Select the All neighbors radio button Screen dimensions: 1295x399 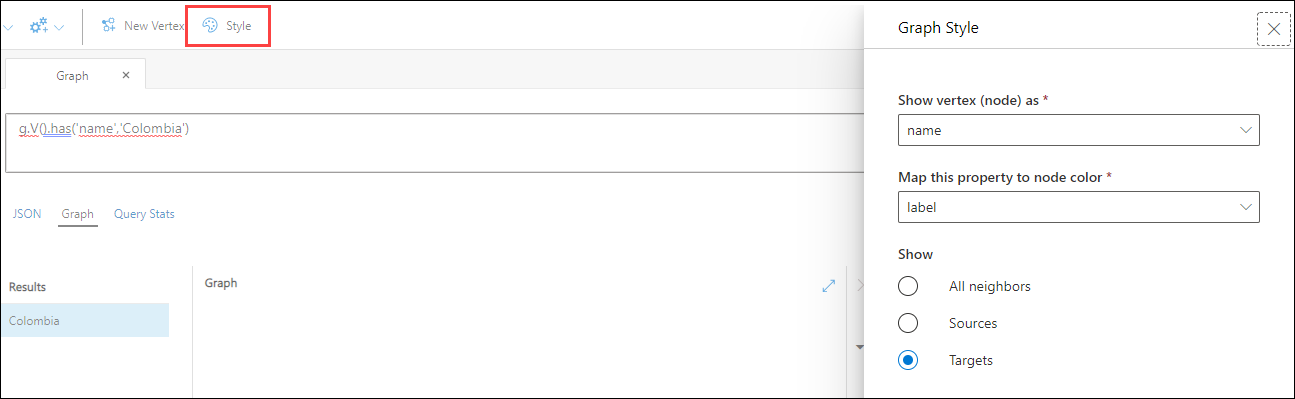coord(908,286)
